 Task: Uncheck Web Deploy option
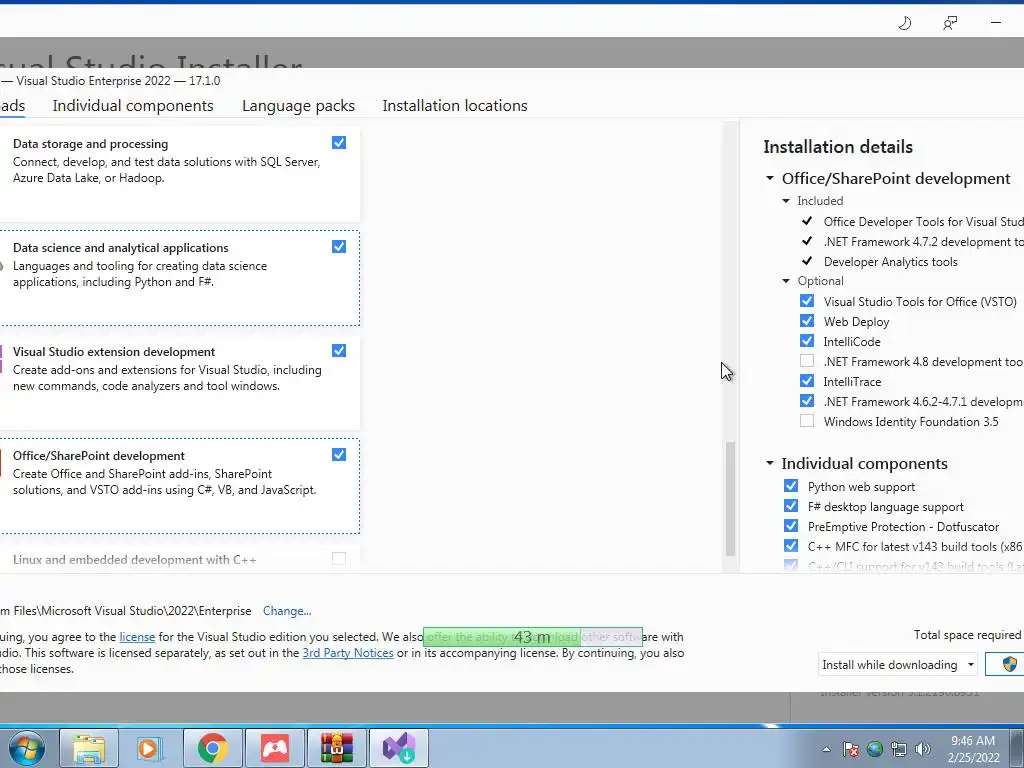coord(807,321)
